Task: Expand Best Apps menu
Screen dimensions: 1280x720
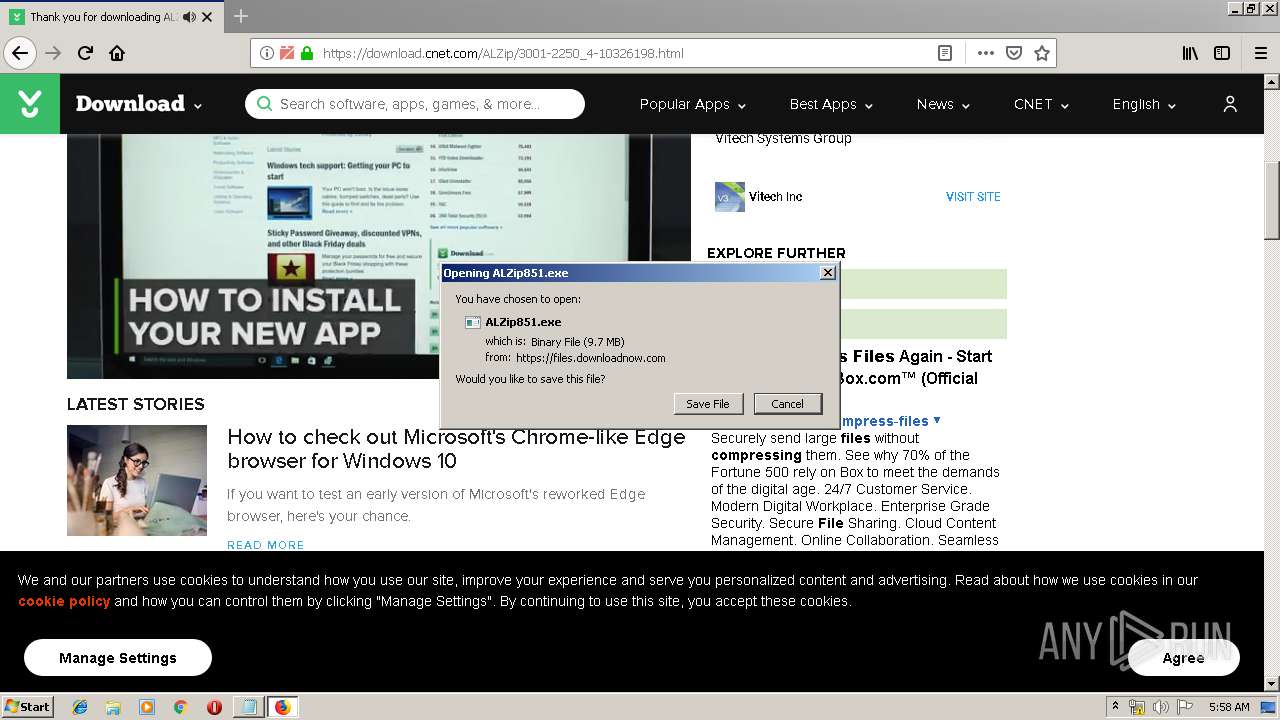Action: point(831,104)
